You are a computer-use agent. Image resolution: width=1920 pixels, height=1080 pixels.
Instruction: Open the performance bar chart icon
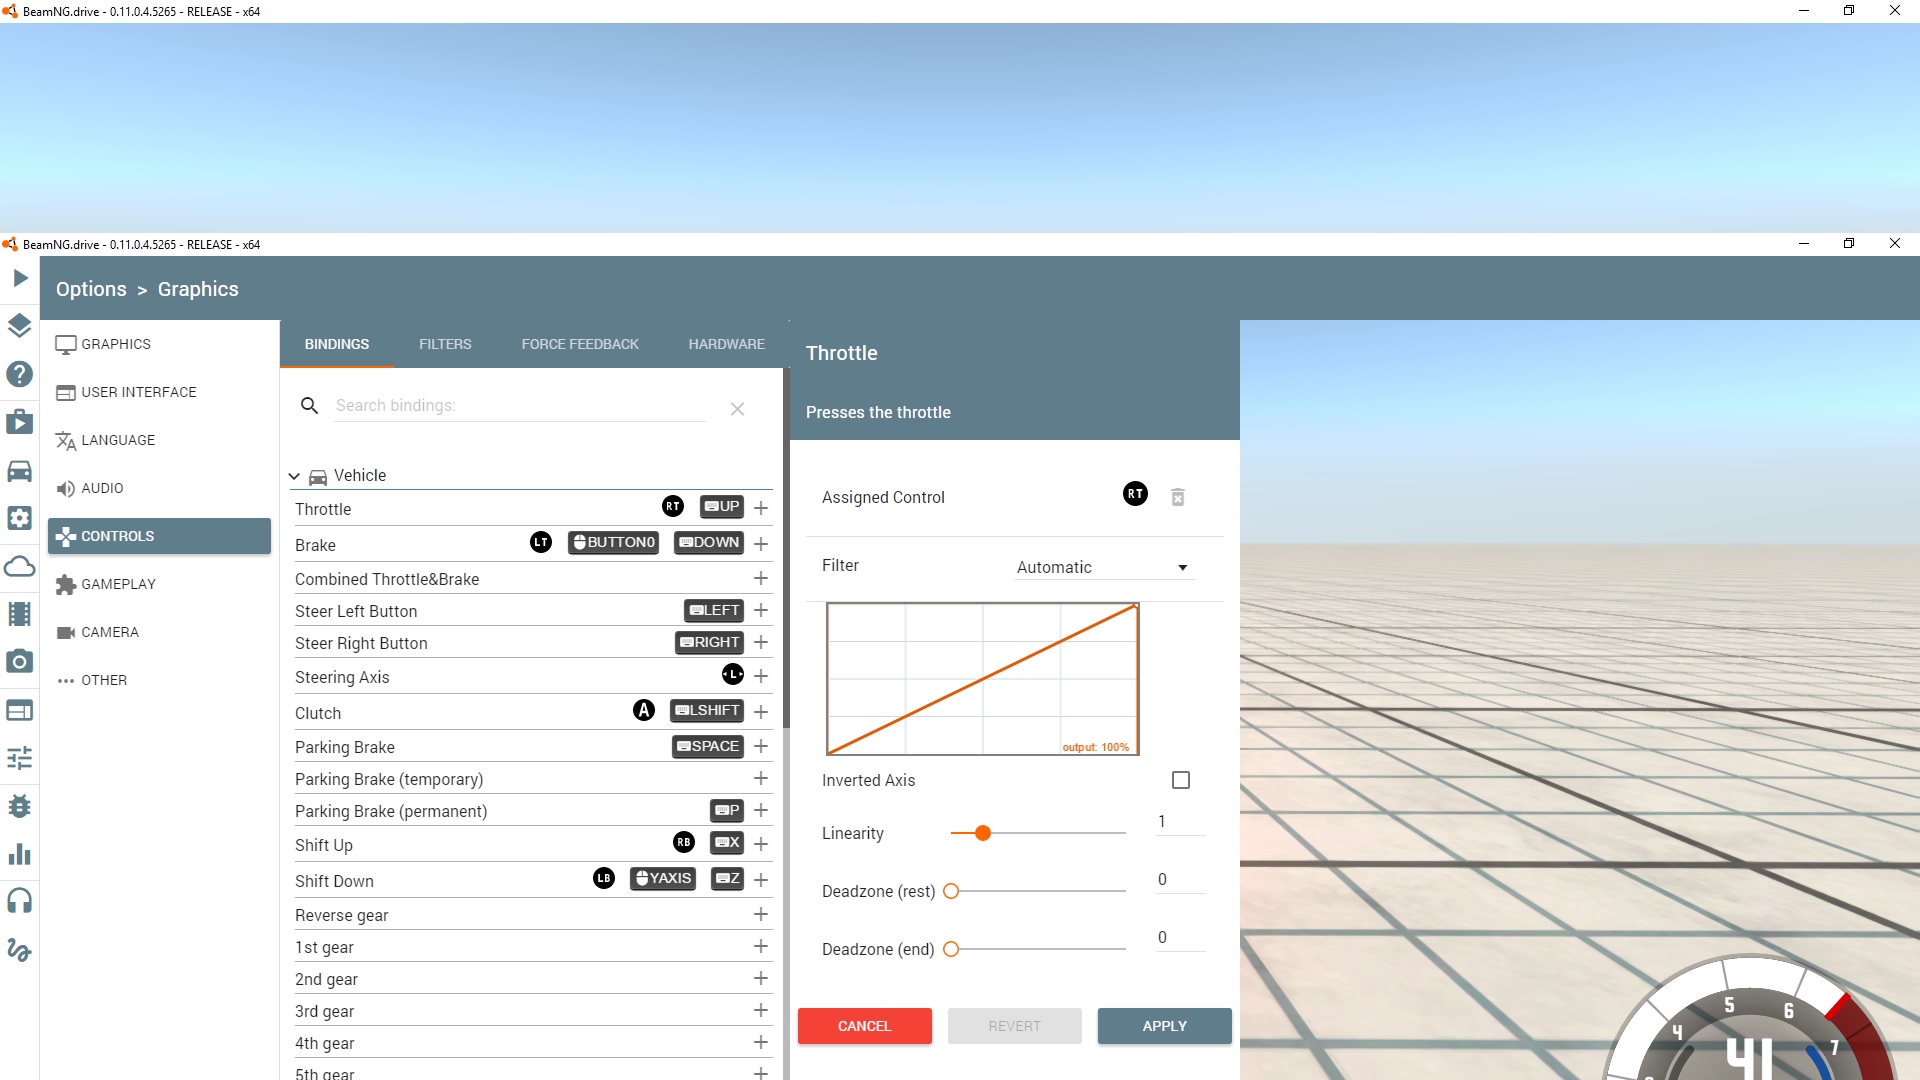pyautogui.click(x=20, y=854)
